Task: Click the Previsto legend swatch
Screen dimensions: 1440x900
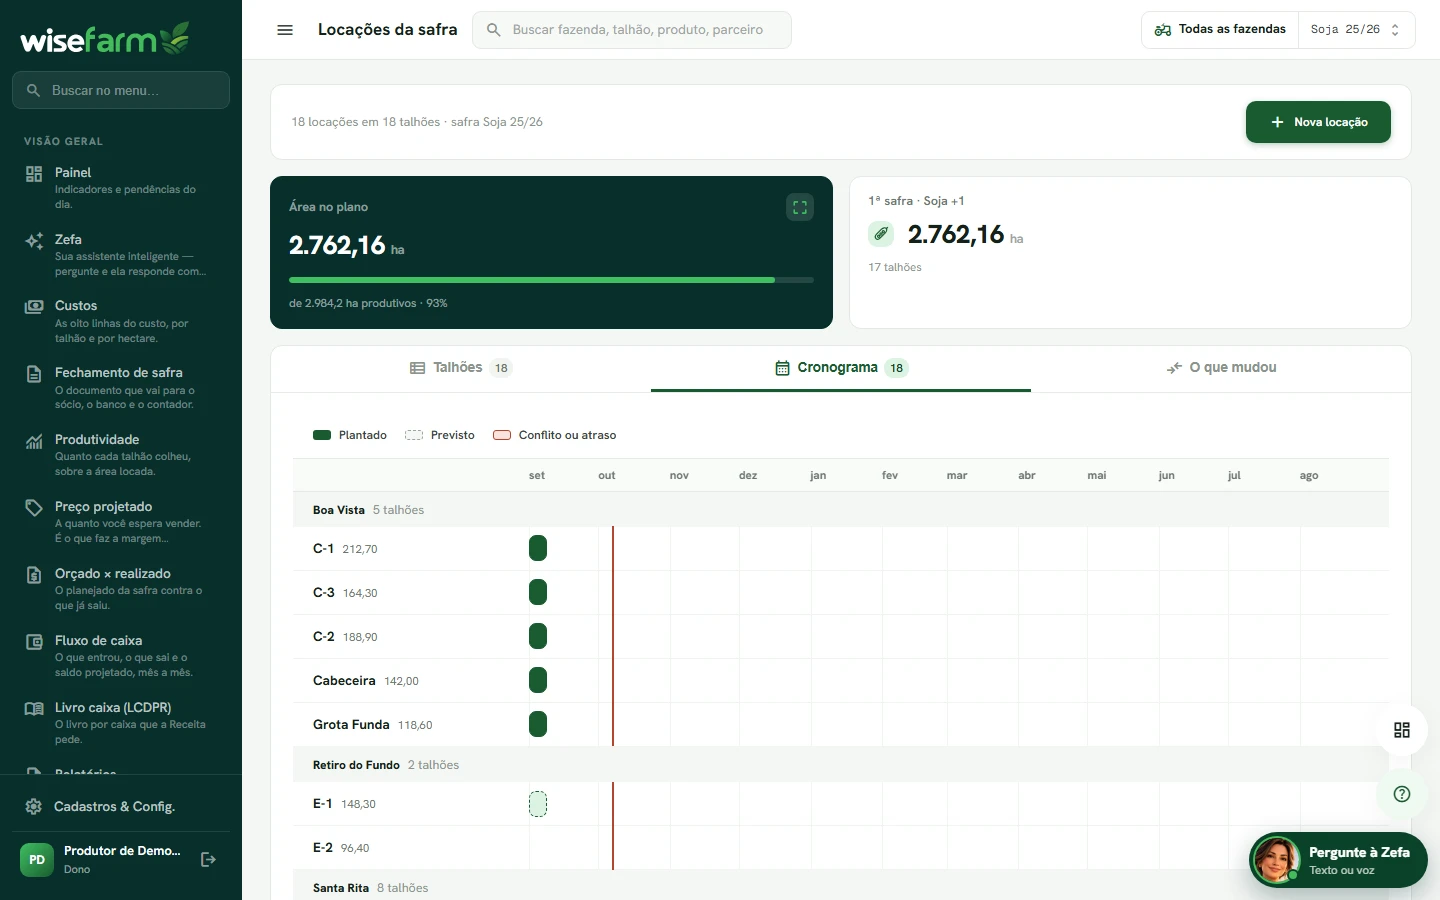Action: pyautogui.click(x=414, y=435)
